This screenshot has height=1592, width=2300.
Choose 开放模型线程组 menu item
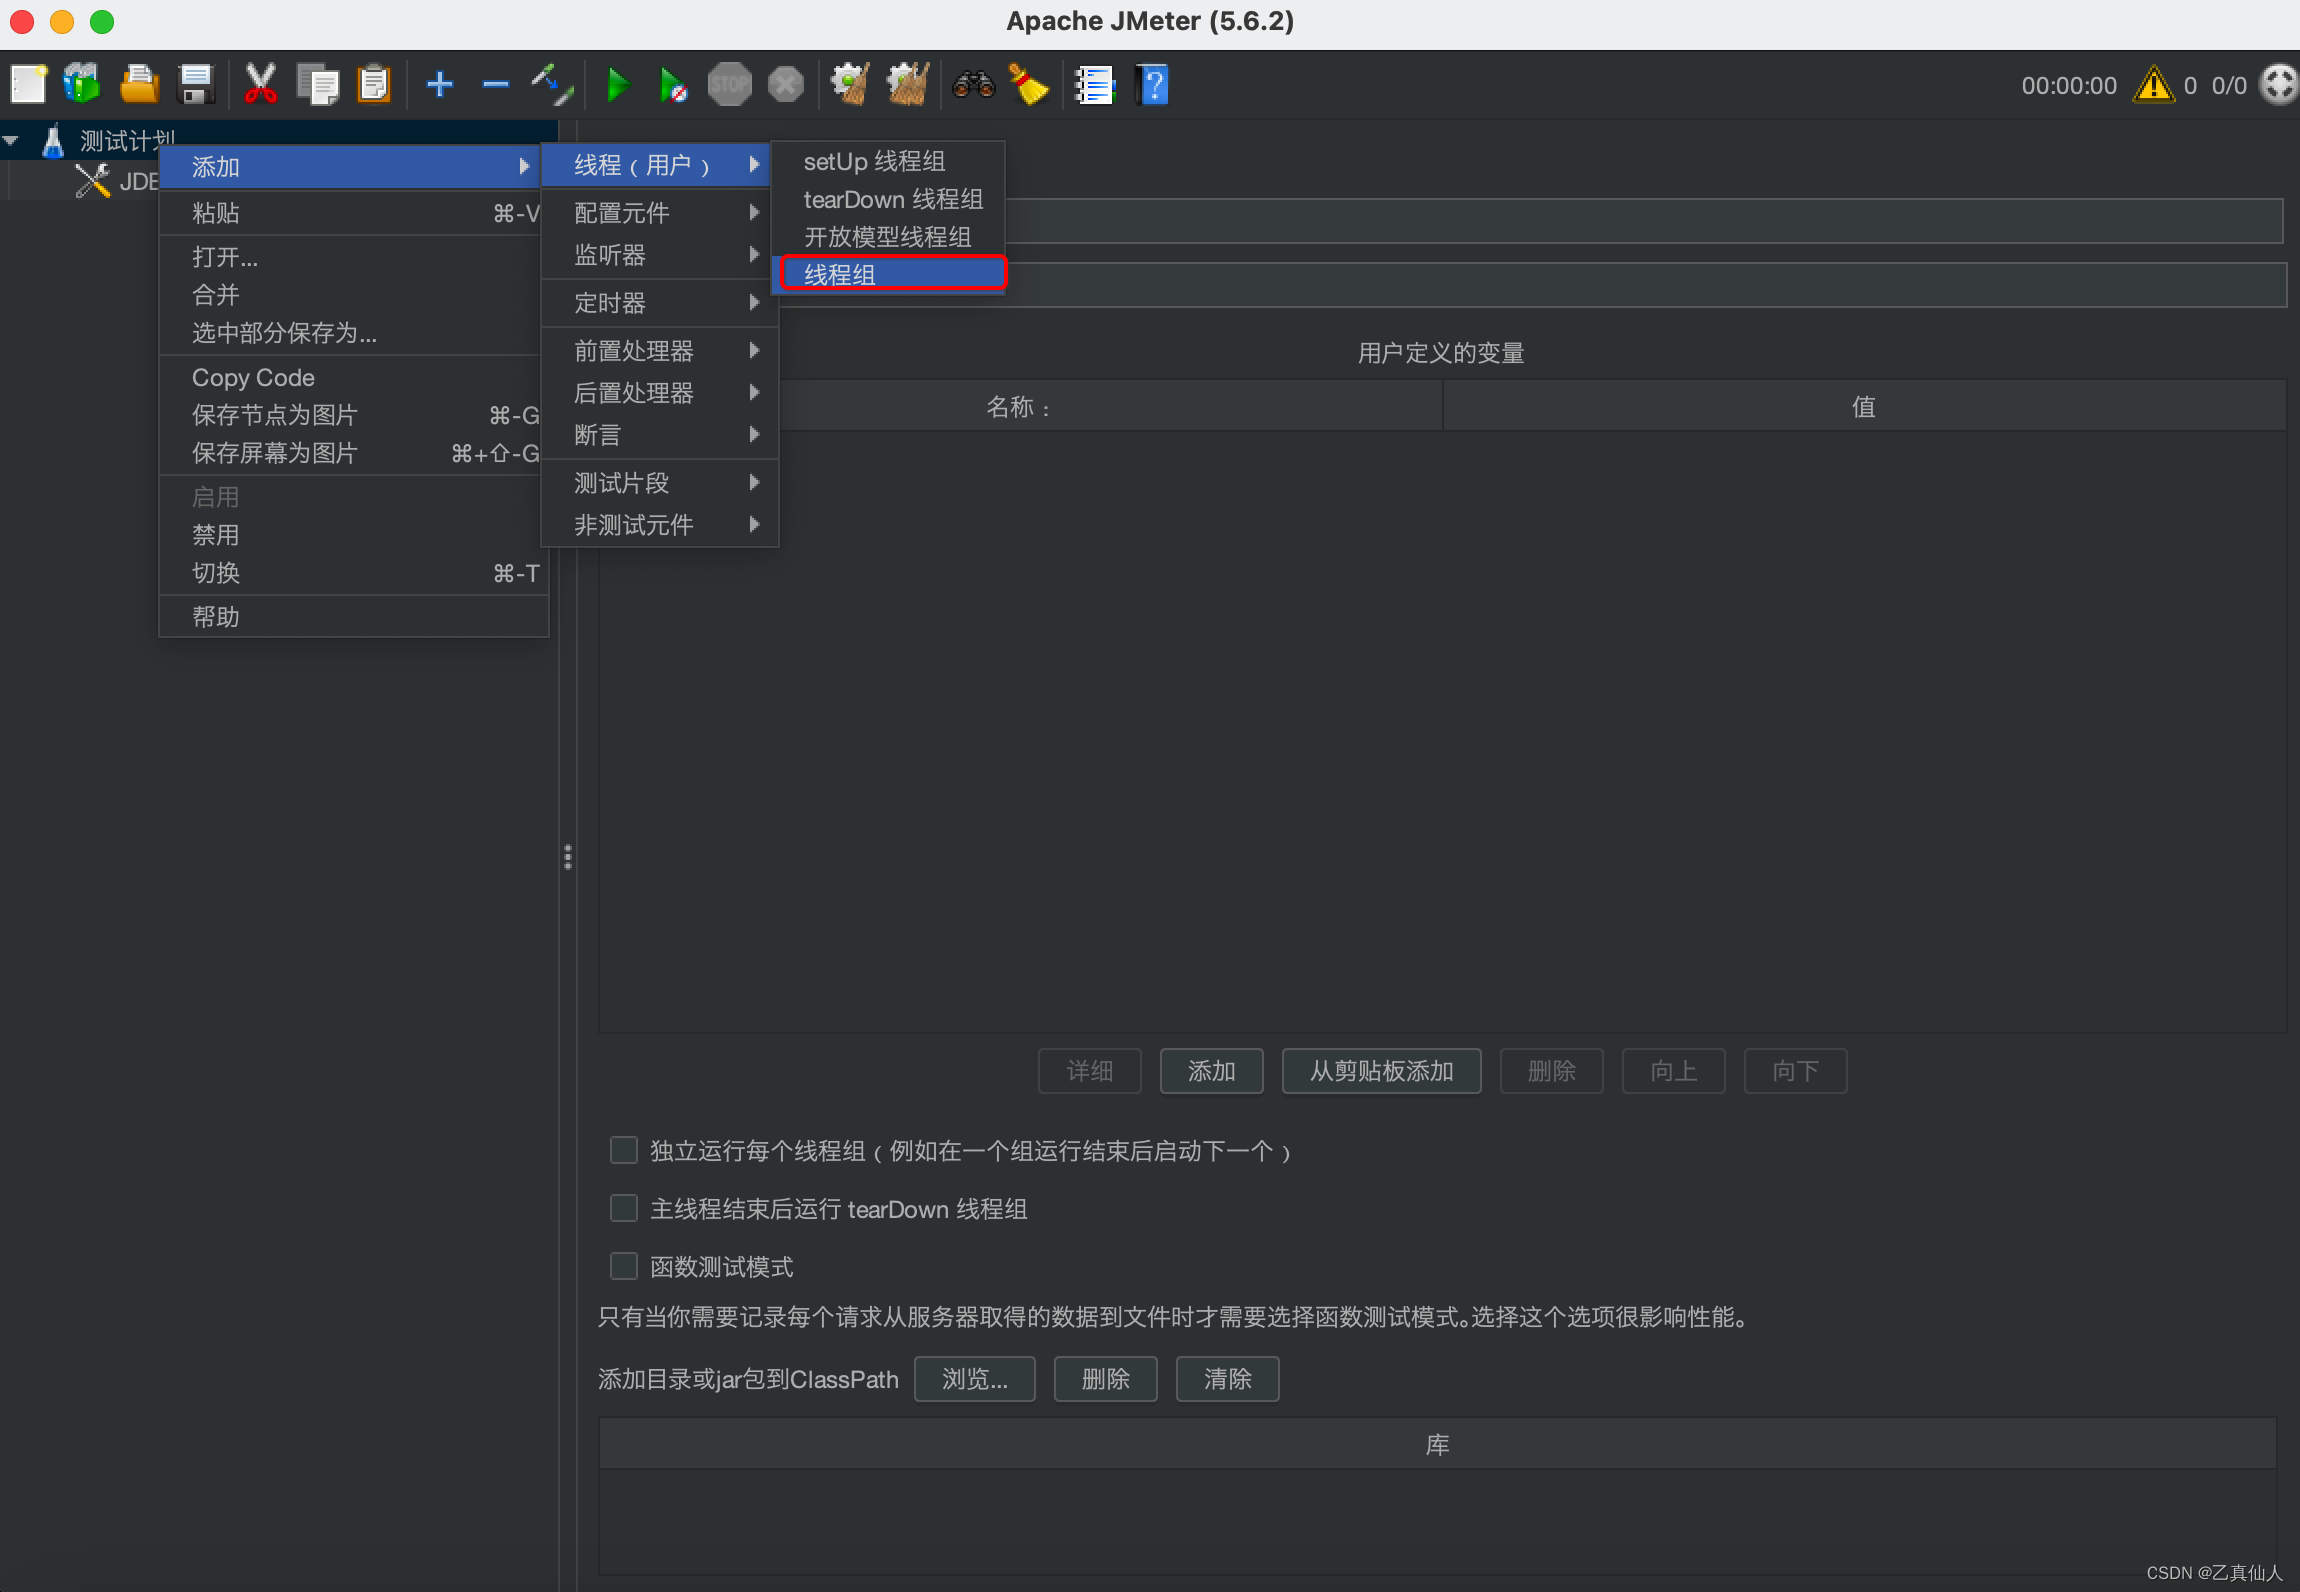click(x=888, y=237)
